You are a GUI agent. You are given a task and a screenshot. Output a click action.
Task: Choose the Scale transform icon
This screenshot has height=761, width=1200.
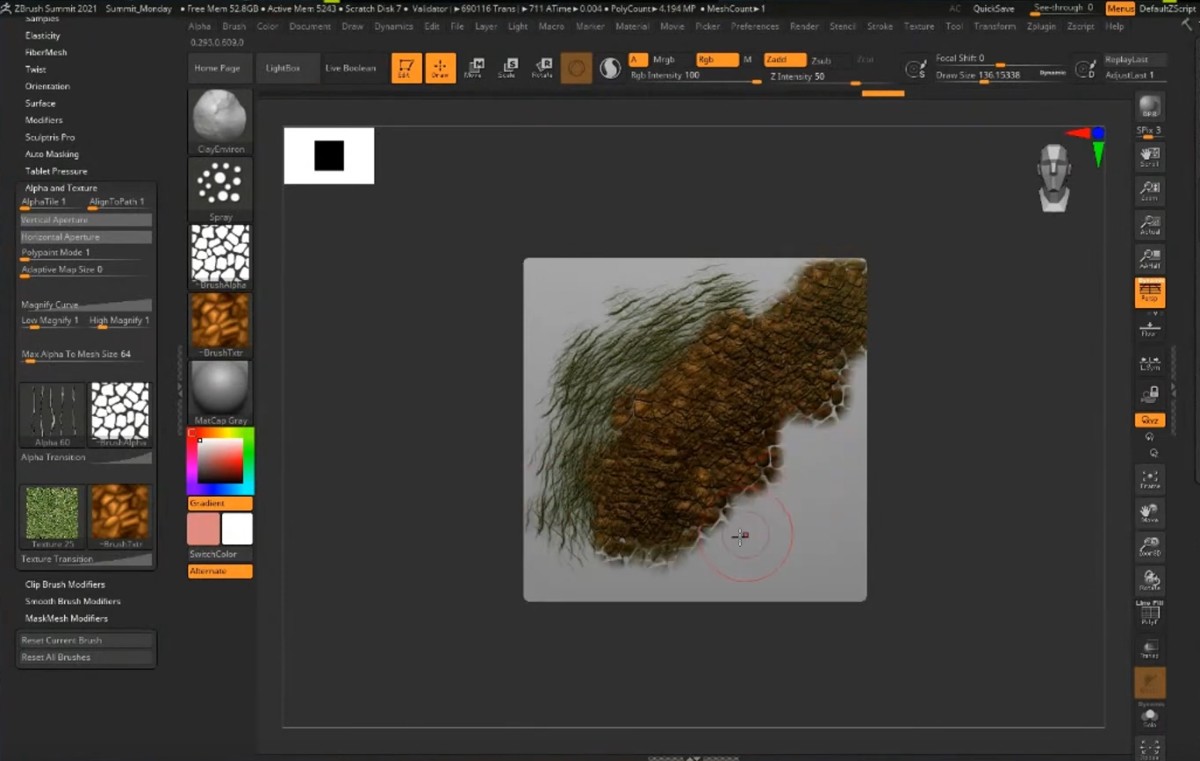(x=507, y=68)
